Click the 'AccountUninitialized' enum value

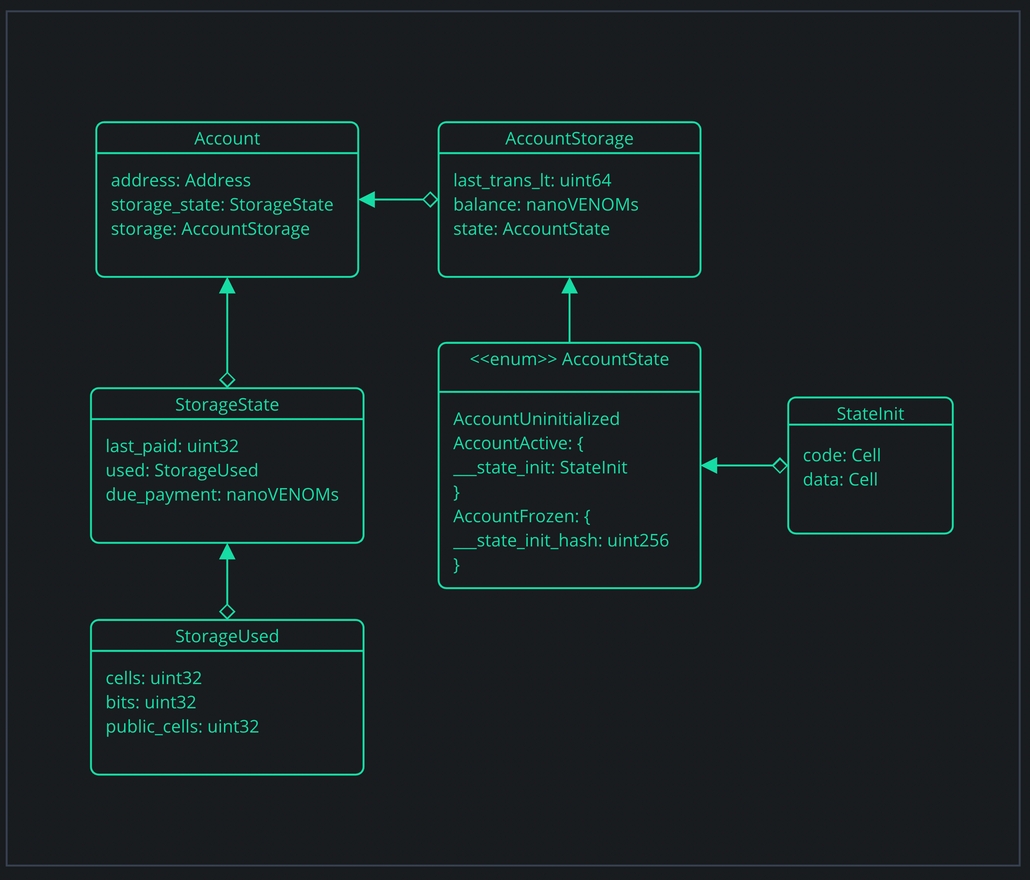click(x=536, y=419)
